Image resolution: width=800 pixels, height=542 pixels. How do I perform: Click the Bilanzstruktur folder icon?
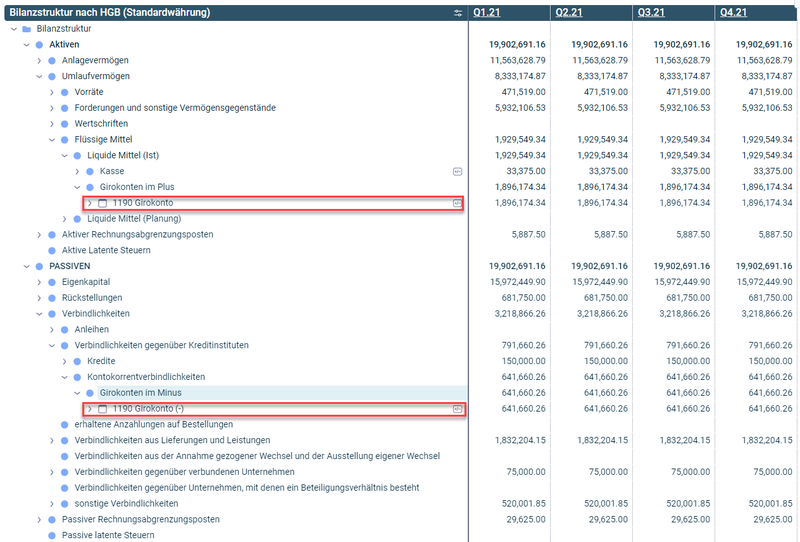tap(27, 29)
